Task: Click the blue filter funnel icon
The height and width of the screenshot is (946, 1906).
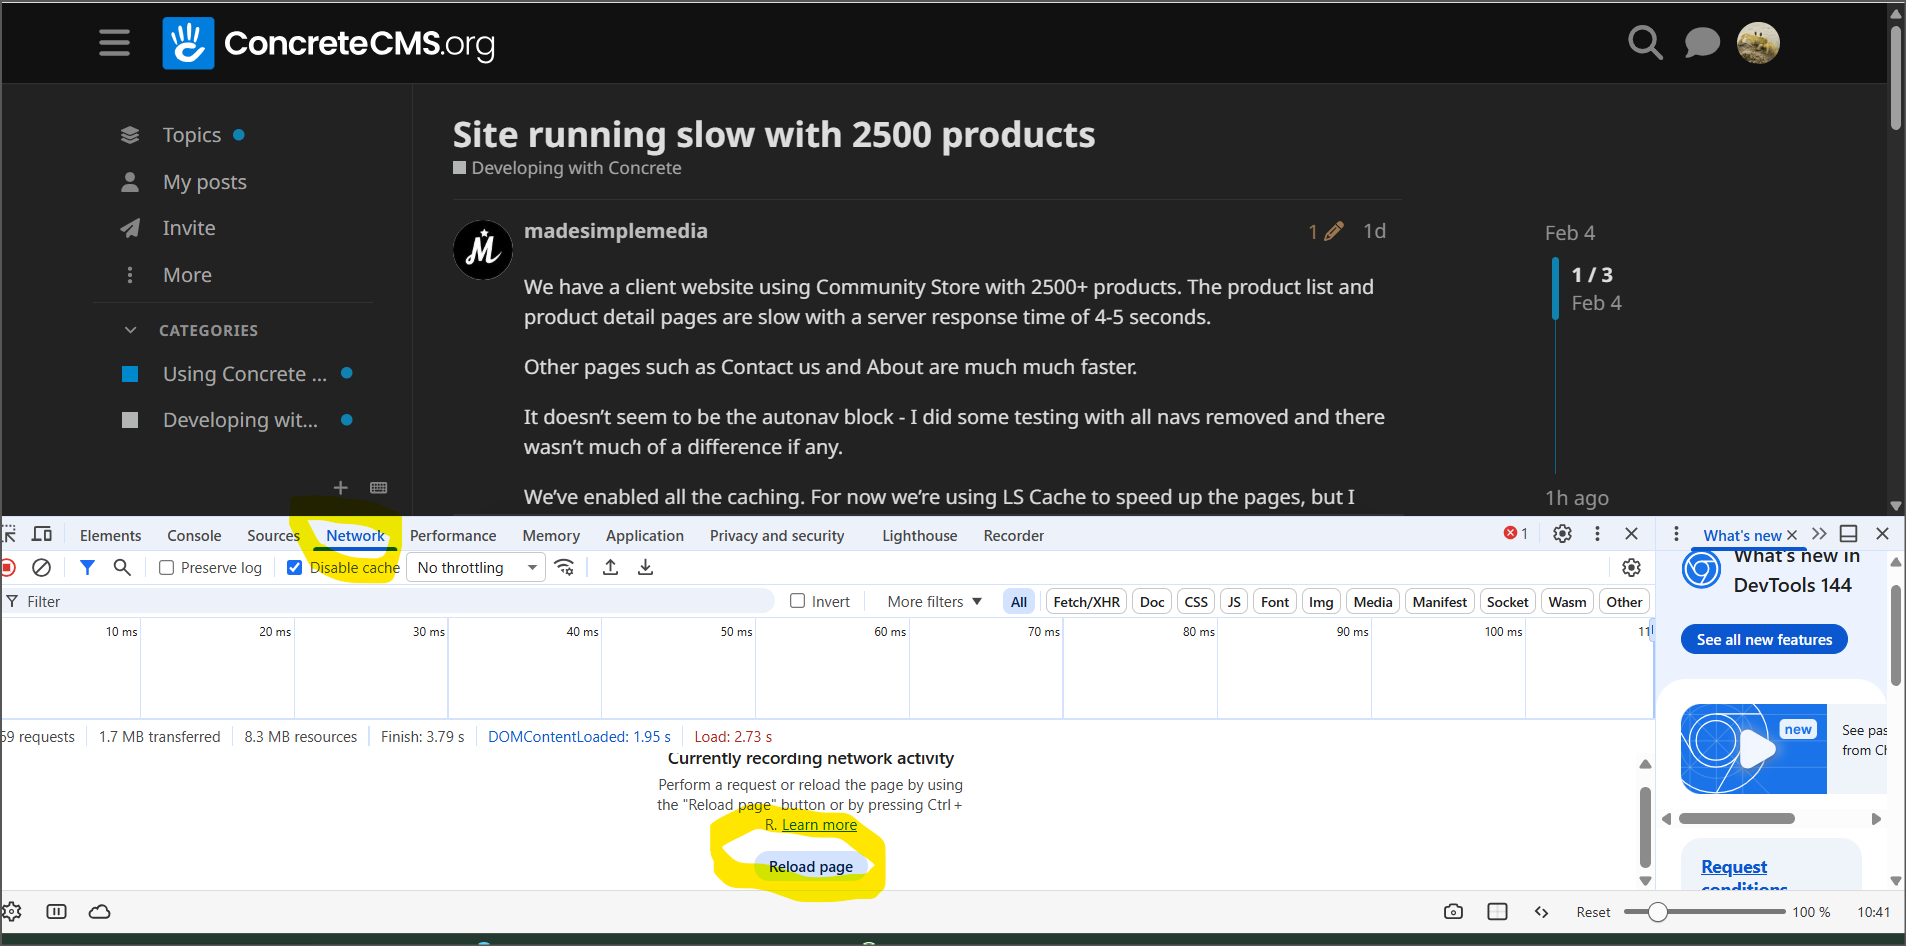Action: 87,568
